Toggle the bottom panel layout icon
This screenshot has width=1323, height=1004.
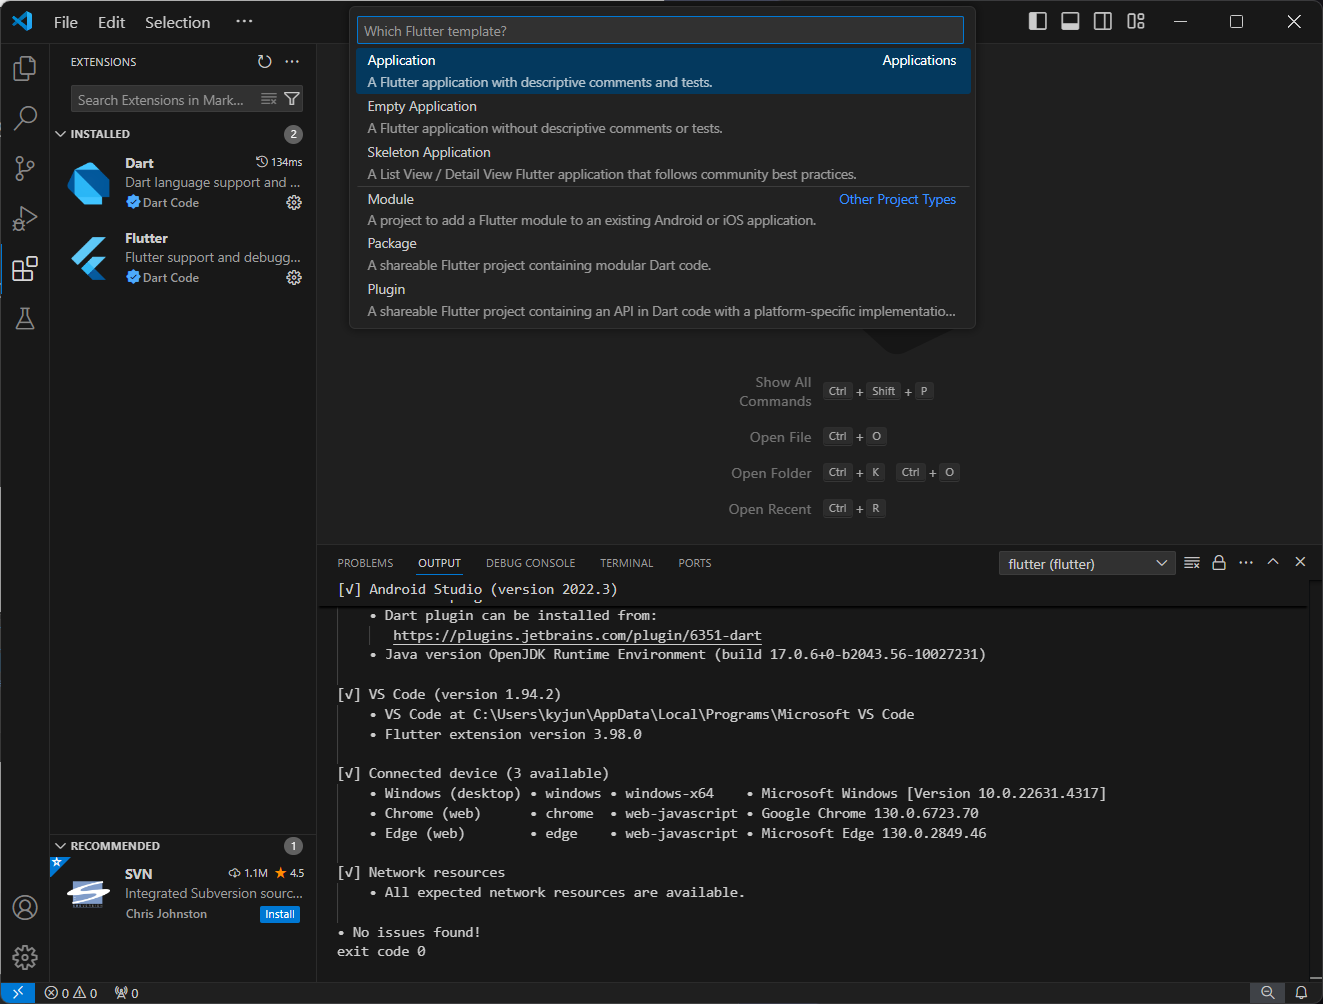point(1070,21)
